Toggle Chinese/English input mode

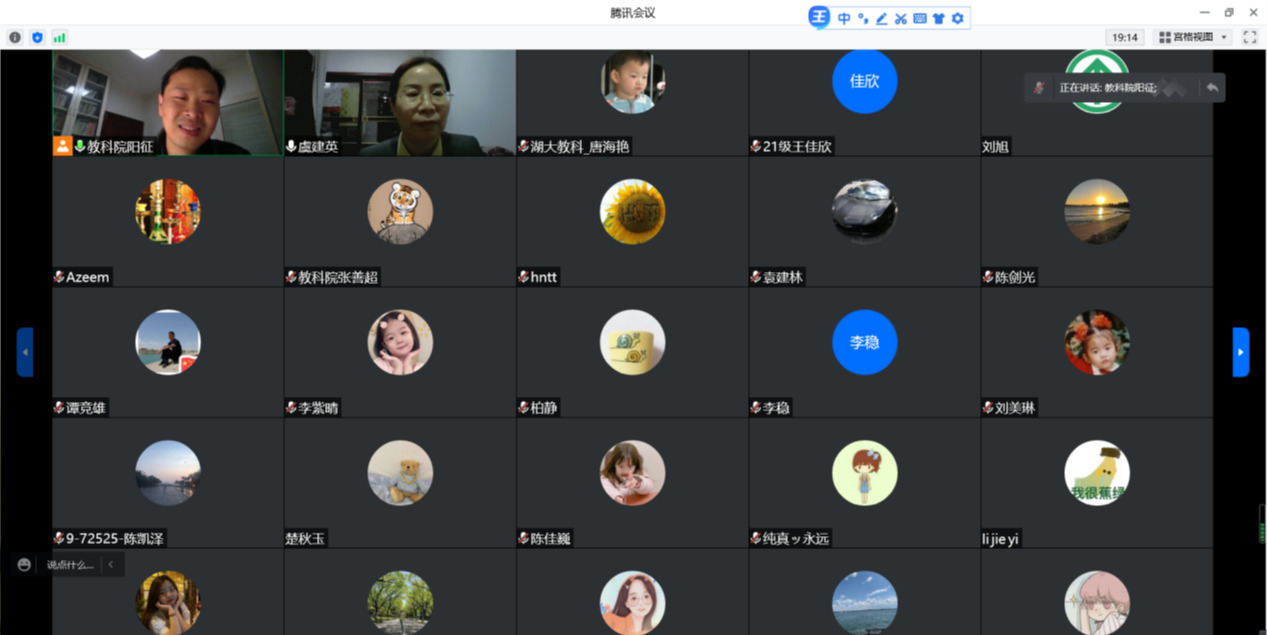(844, 18)
